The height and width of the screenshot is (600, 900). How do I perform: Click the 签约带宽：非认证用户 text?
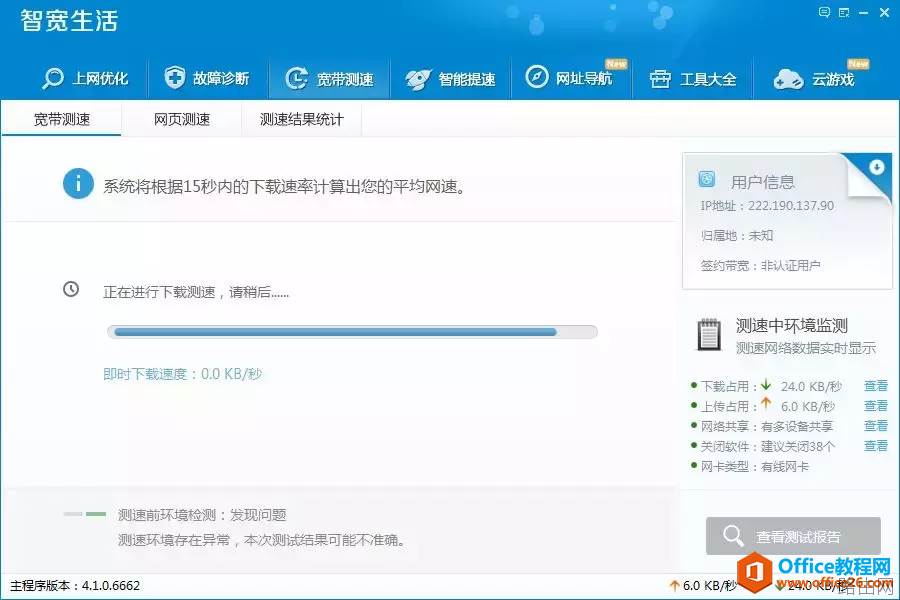(760, 265)
